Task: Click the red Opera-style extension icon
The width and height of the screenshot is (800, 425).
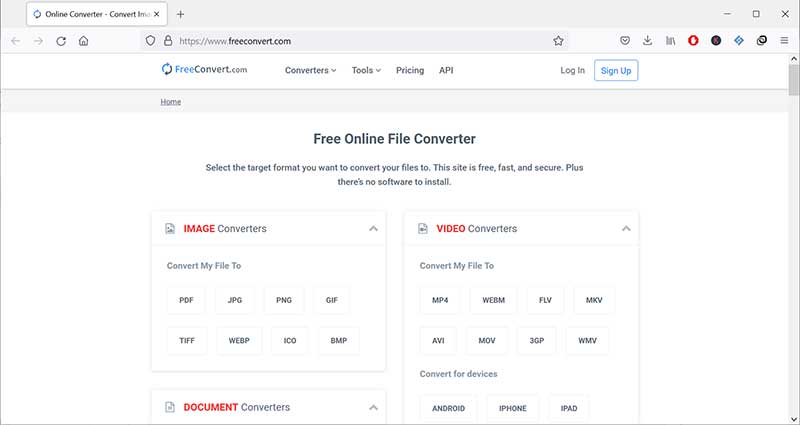Action: click(x=693, y=41)
